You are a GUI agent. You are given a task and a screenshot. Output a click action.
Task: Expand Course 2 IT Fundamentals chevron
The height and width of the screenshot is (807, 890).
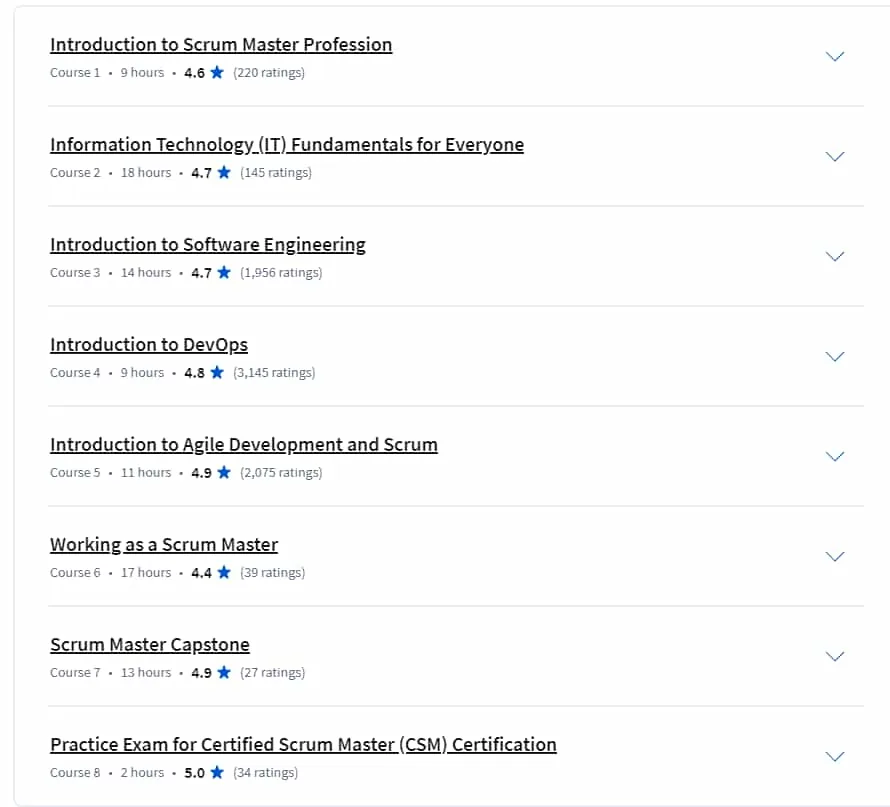tap(834, 156)
